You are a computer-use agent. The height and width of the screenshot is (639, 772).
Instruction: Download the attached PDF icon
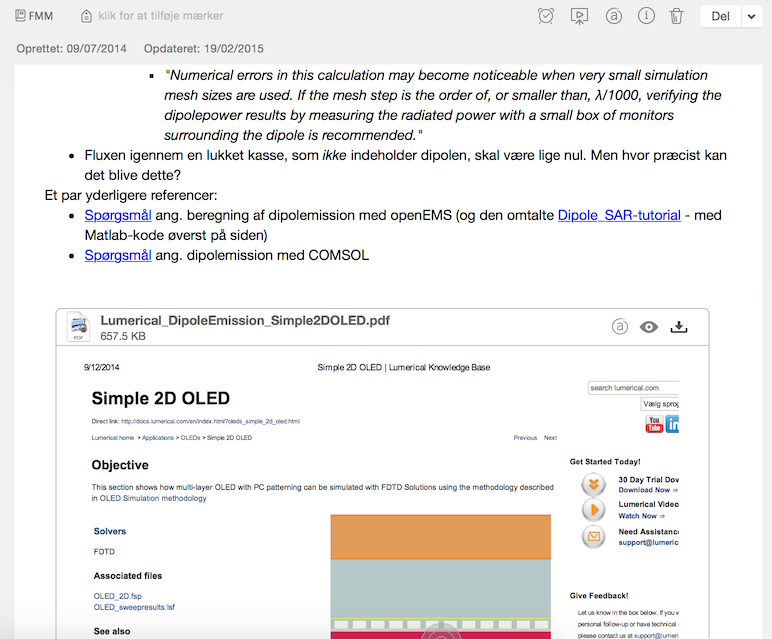679,326
